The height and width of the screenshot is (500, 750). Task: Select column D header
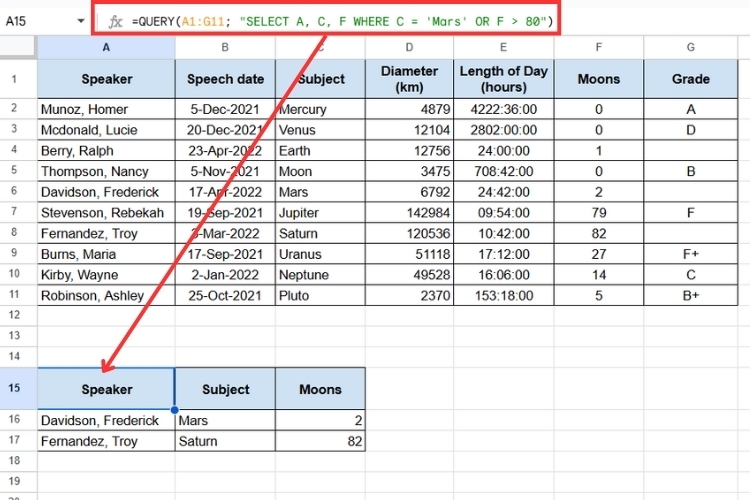point(409,47)
